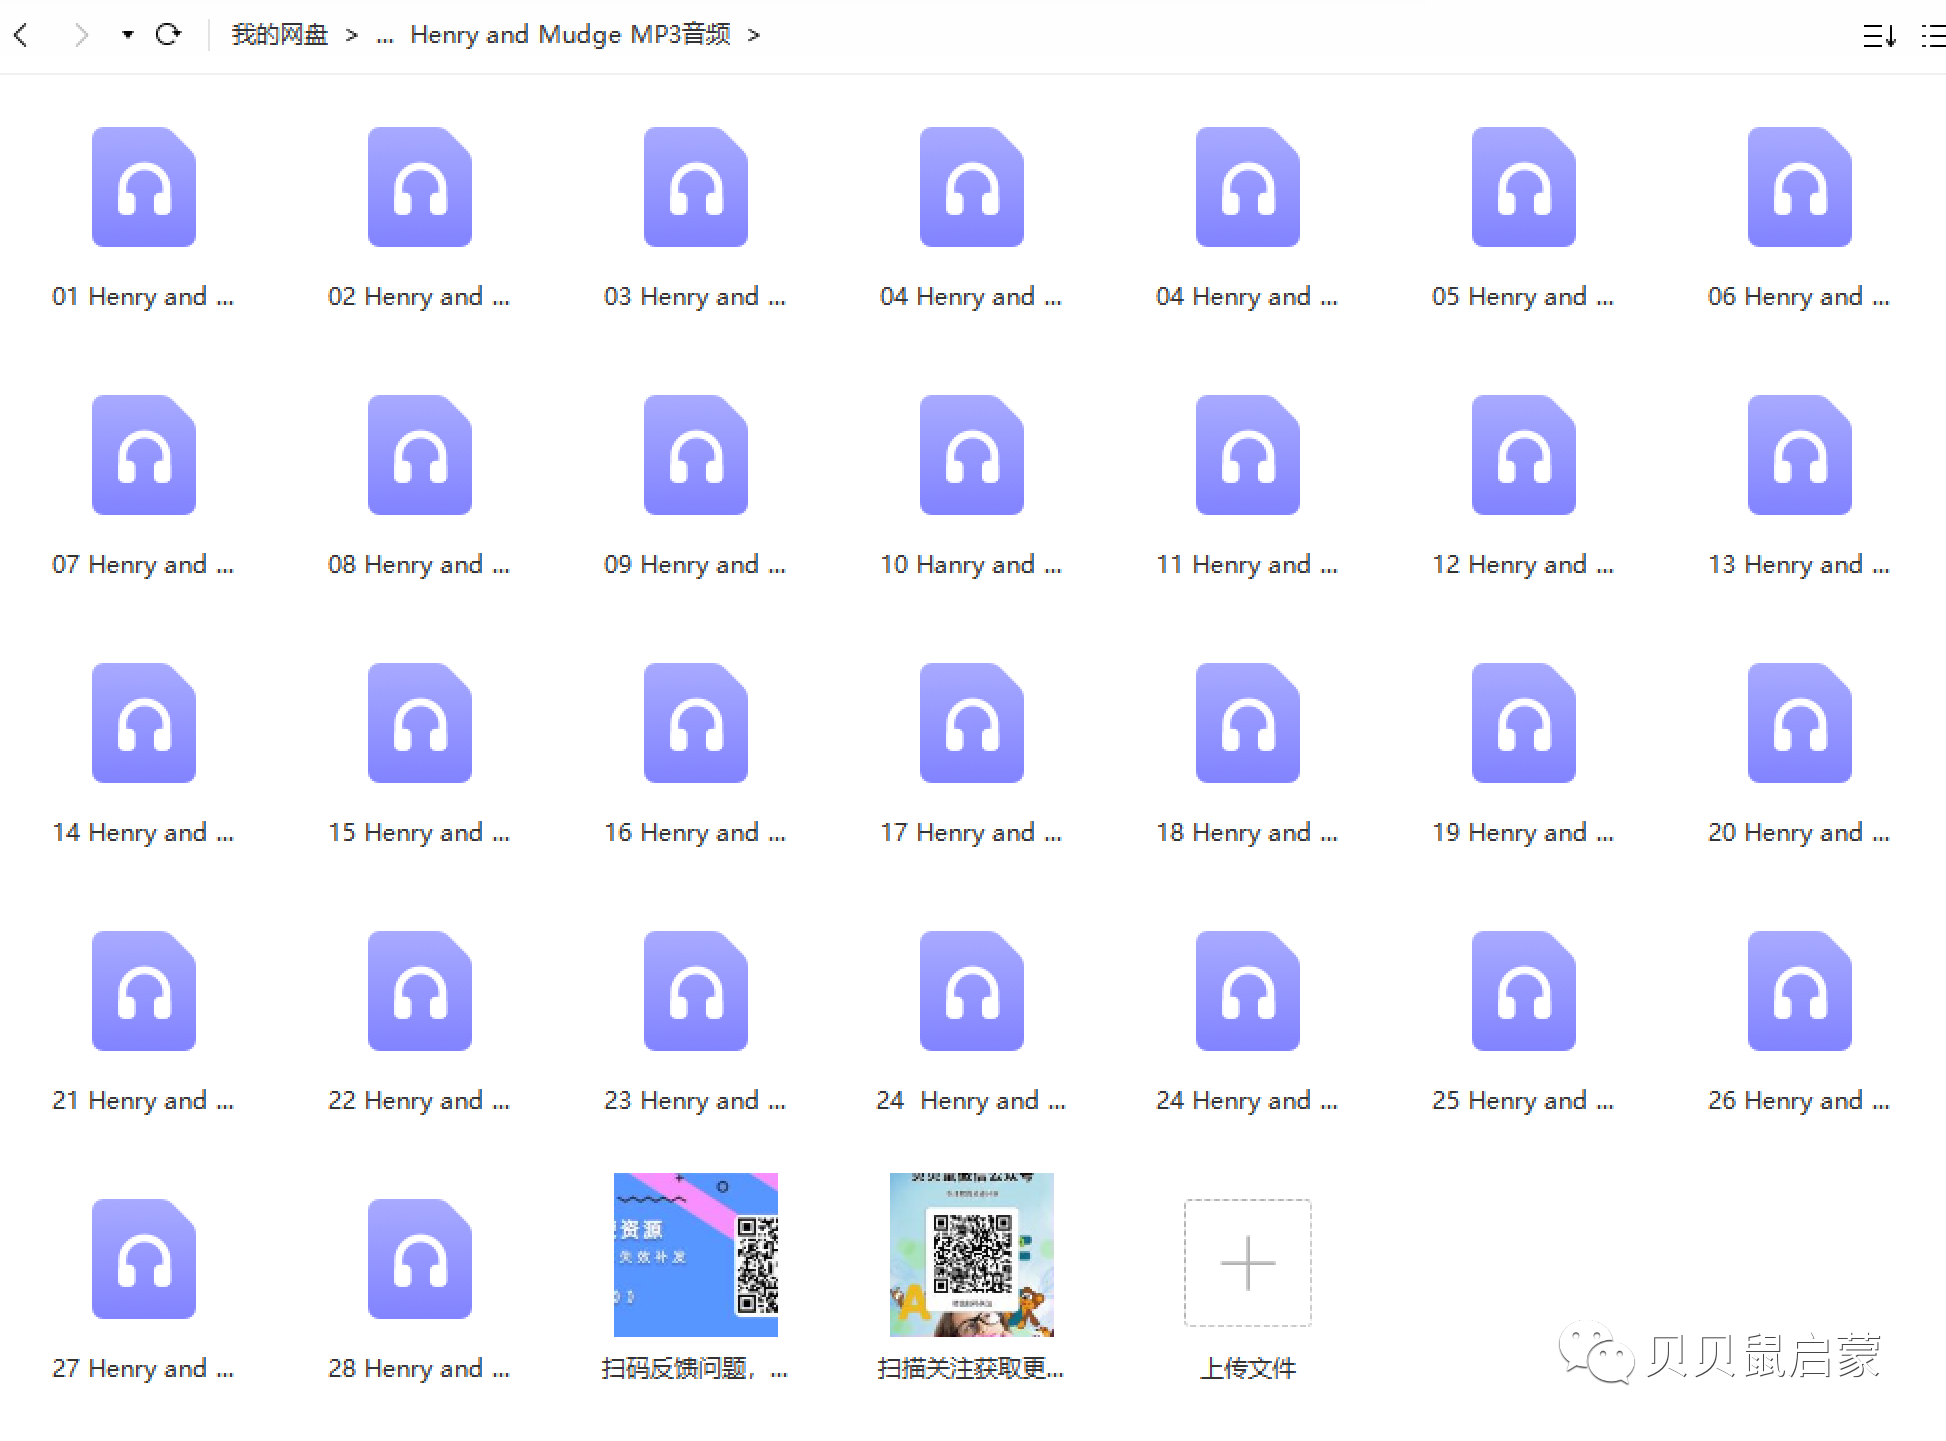Open the 扫码反馈问题 image thumbnail

695,1254
